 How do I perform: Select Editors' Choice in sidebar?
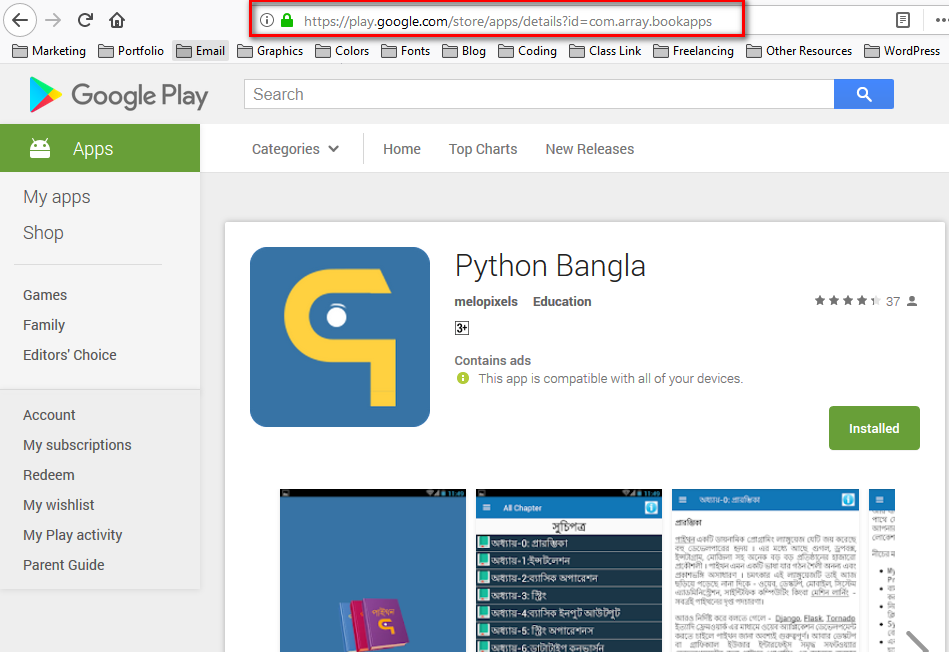point(70,355)
